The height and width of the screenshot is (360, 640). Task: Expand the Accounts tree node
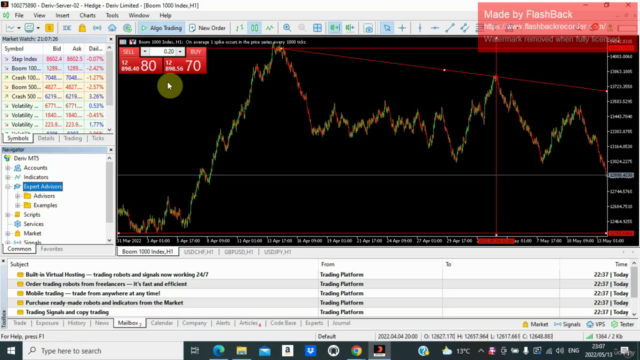click(8, 168)
